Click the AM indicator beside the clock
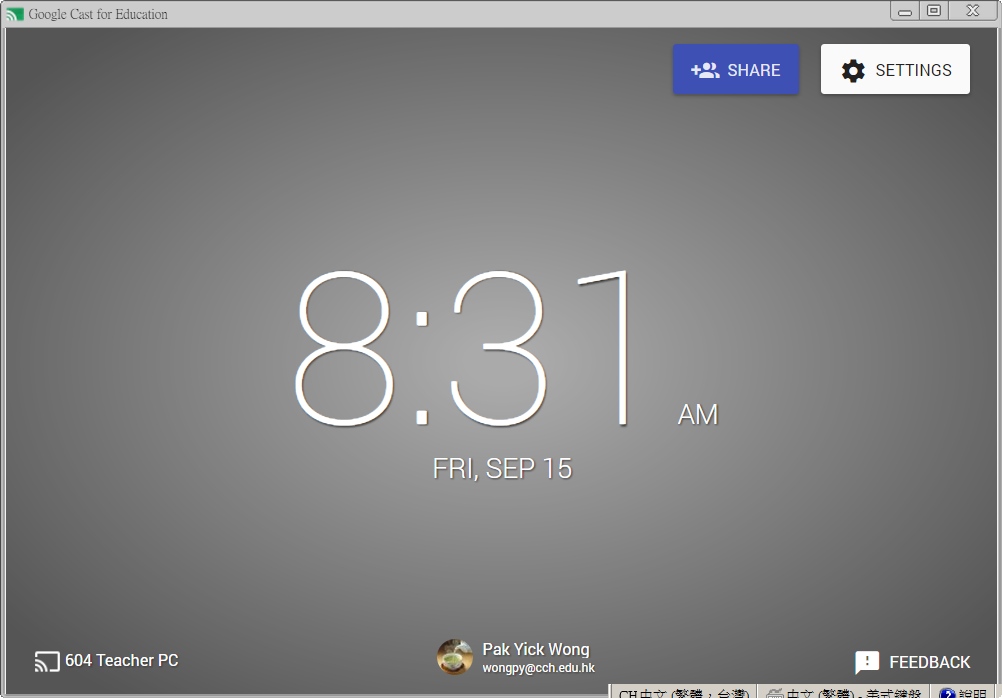 [698, 414]
